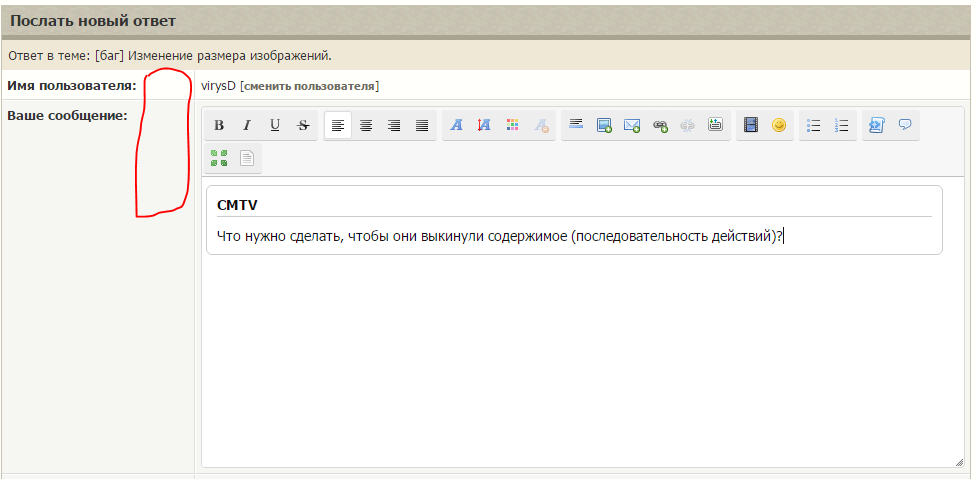Click the 'Имя пользователя:' label
The height and width of the screenshot is (479, 976).
pos(72,86)
